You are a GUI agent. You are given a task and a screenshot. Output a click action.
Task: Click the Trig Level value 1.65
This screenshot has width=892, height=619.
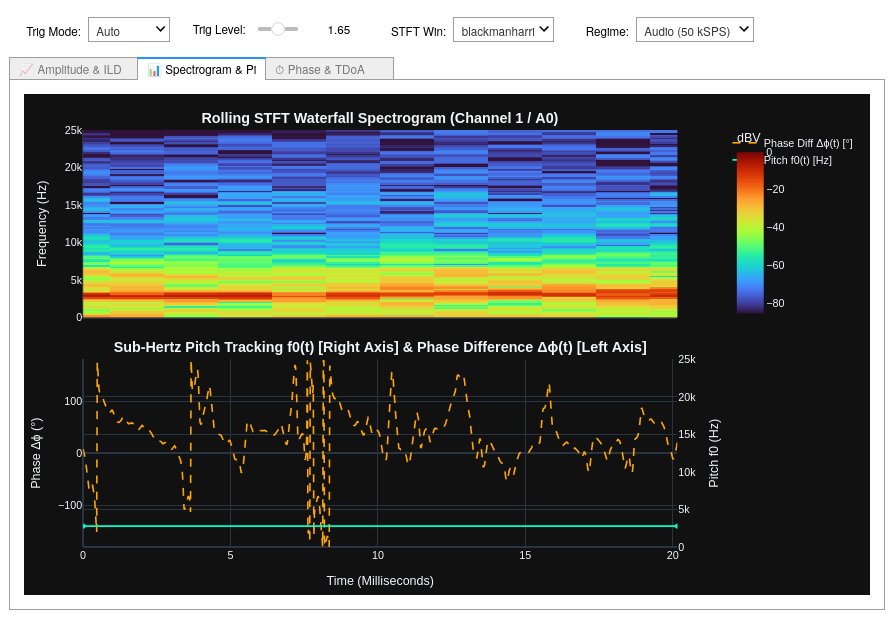point(339,30)
